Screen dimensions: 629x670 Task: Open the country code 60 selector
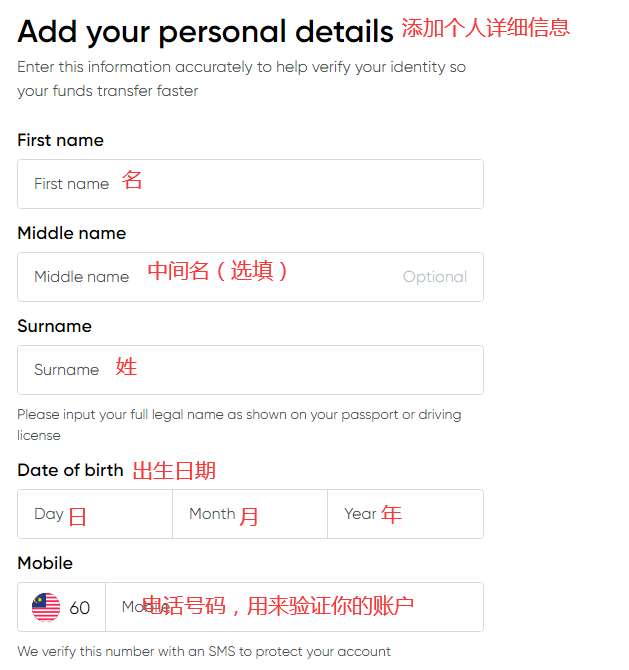click(x=79, y=608)
